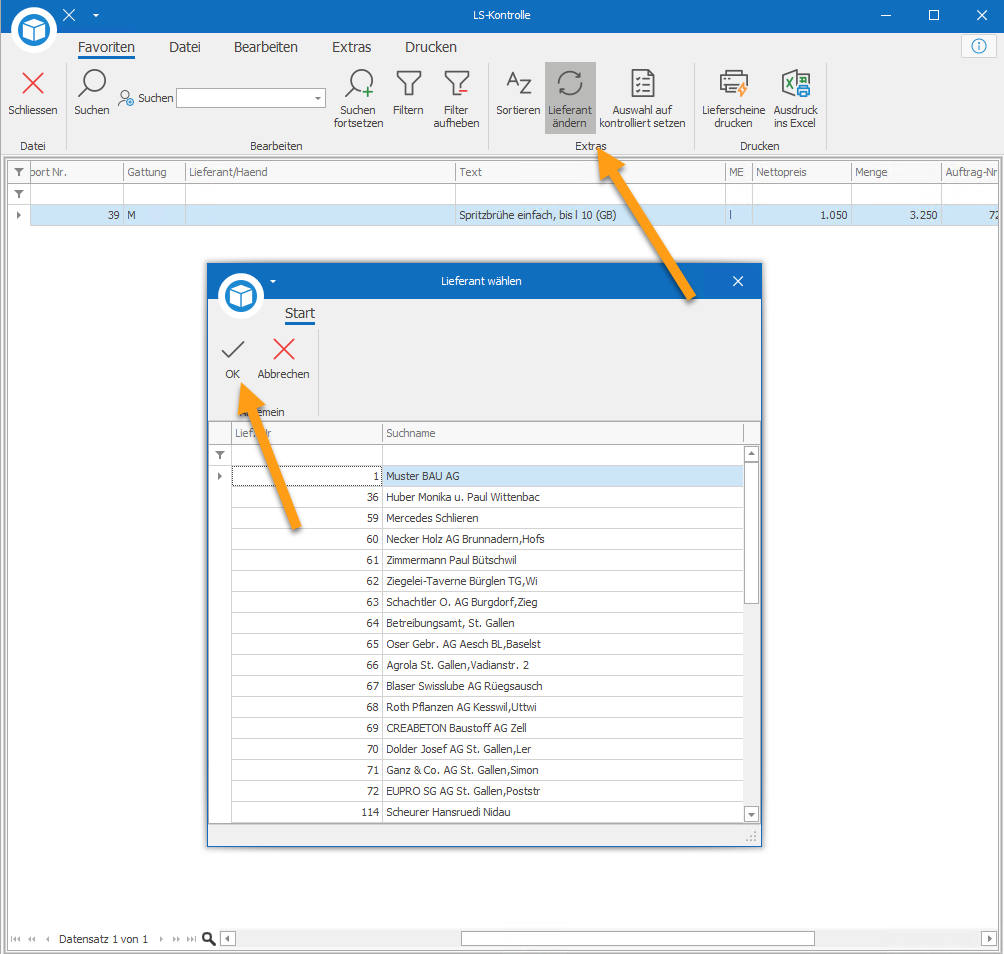Image resolution: width=1004 pixels, height=954 pixels.
Task: Click Filter aufheben icon
Action: pos(457,83)
